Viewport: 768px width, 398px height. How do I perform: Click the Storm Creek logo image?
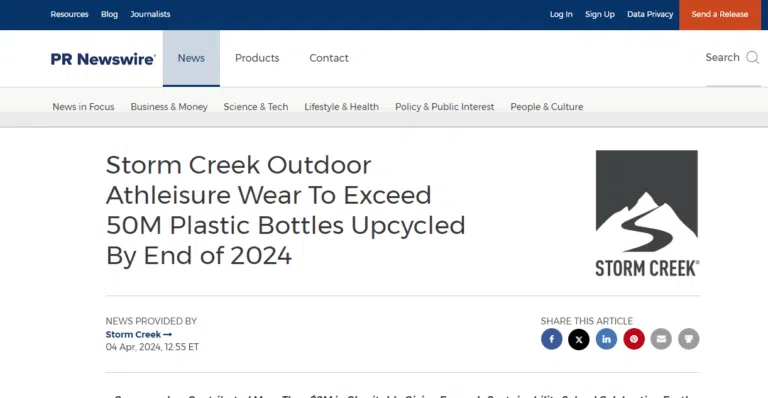pyautogui.click(x=647, y=213)
